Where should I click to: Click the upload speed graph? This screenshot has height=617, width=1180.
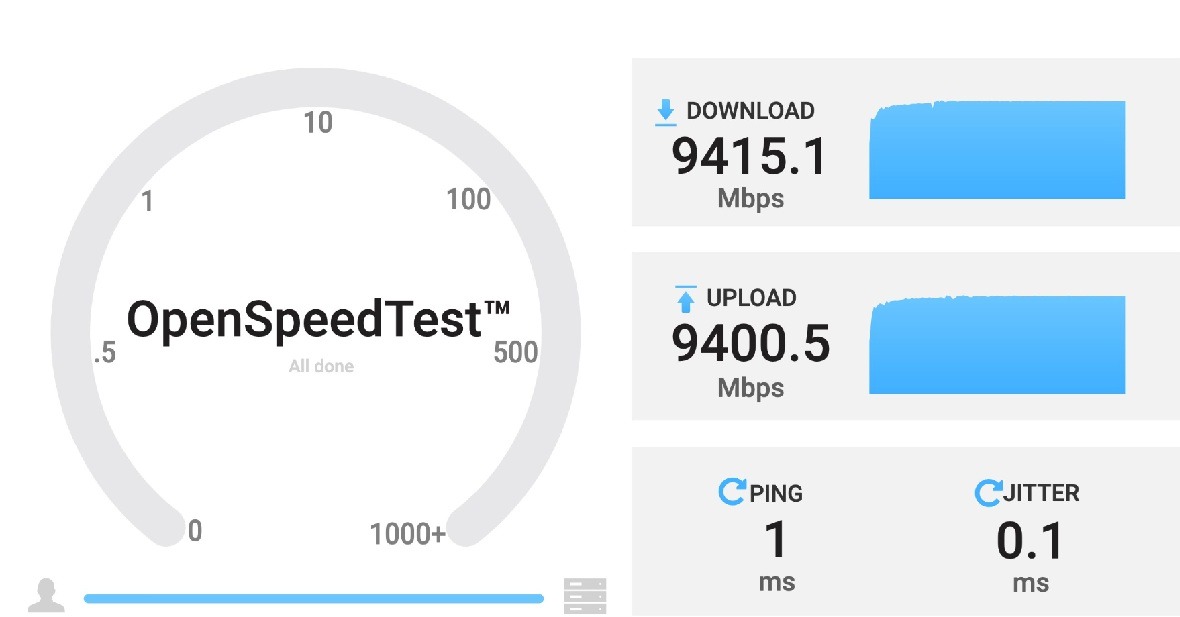pyautogui.click(x=1000, y=343)
